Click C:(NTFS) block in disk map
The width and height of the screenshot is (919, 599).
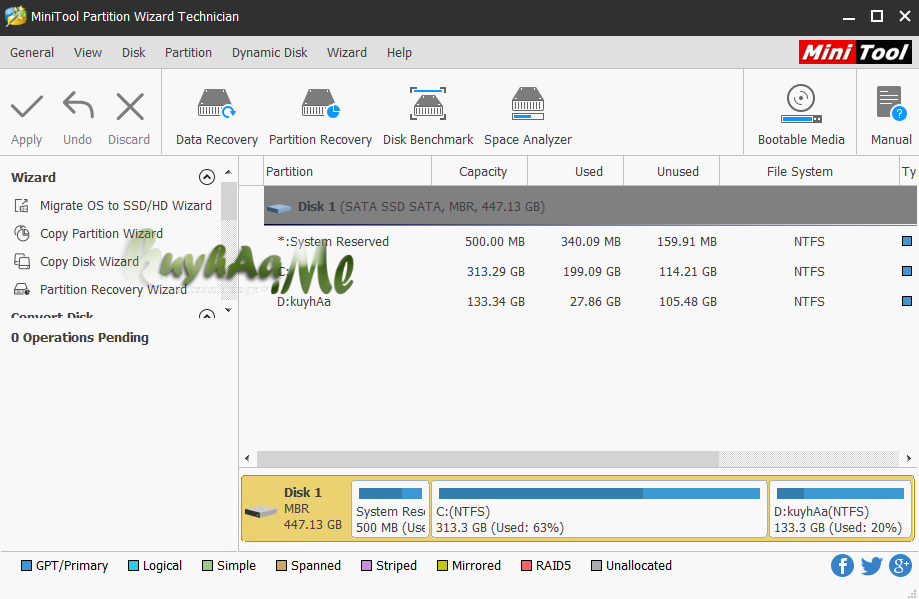(599, 509)
